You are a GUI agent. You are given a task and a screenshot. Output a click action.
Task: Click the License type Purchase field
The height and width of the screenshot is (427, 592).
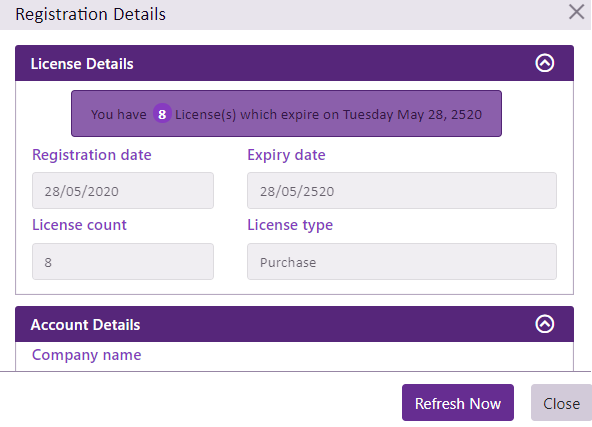click(402, 262)
